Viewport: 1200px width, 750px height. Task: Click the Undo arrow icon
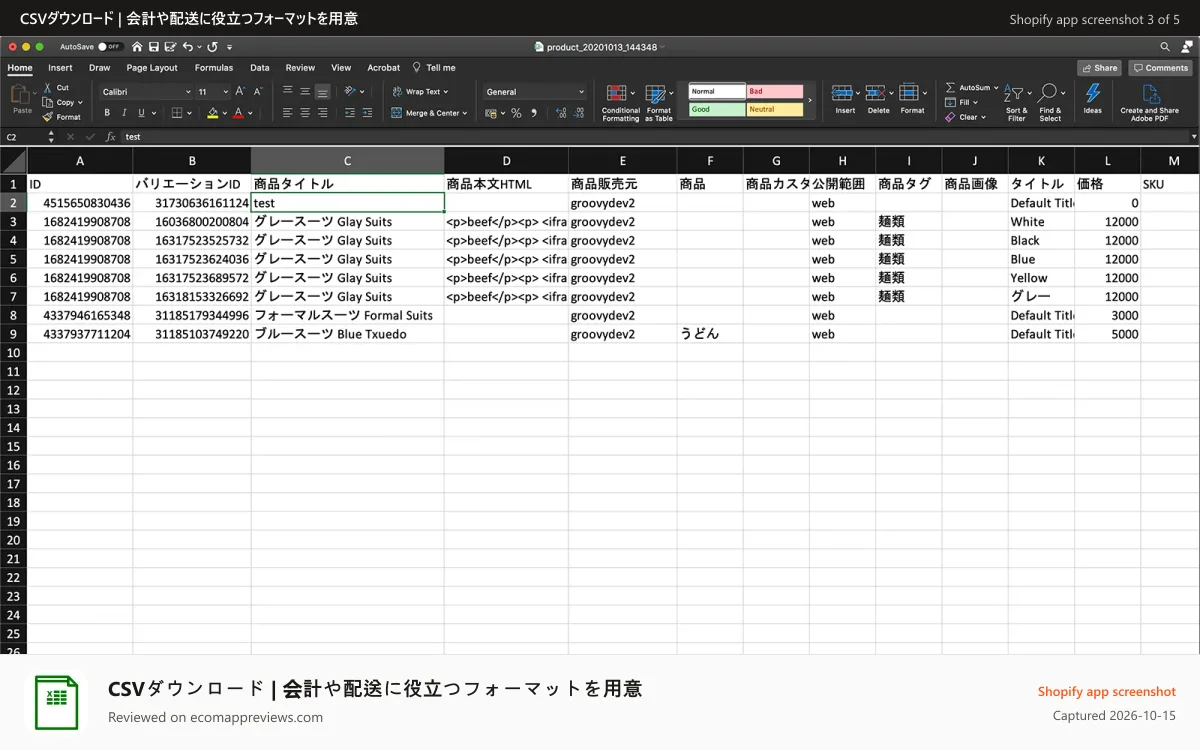tap(187, 47)
